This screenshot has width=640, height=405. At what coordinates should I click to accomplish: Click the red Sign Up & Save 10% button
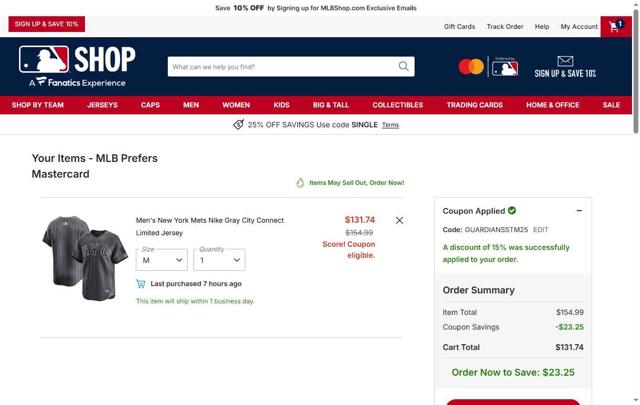[47, 24]
